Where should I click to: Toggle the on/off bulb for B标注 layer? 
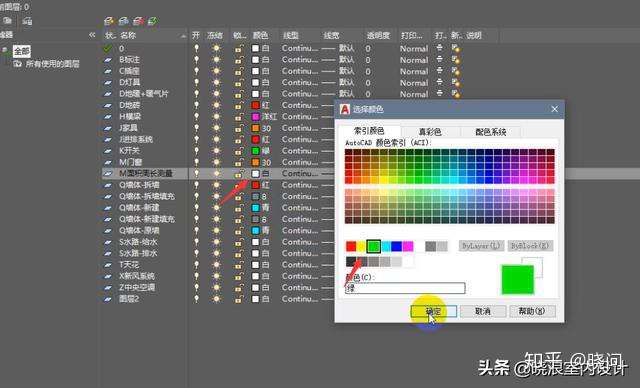point(196,60)
